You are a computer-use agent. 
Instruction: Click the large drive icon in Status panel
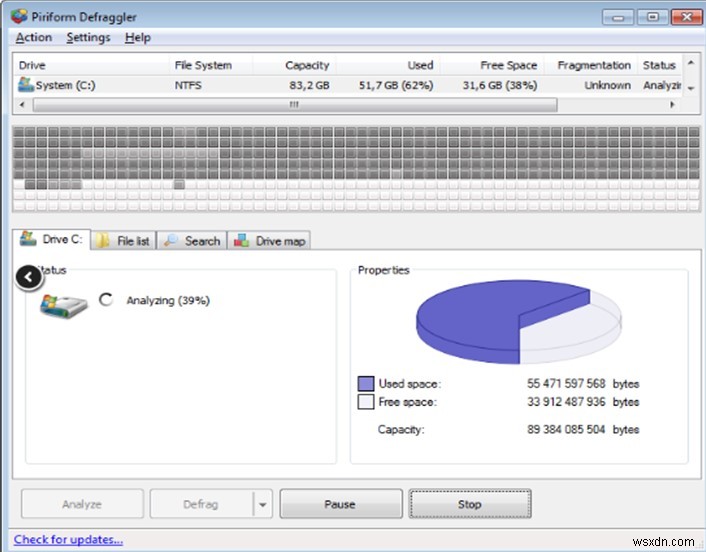pyautogui.click(x=63, y=306)
